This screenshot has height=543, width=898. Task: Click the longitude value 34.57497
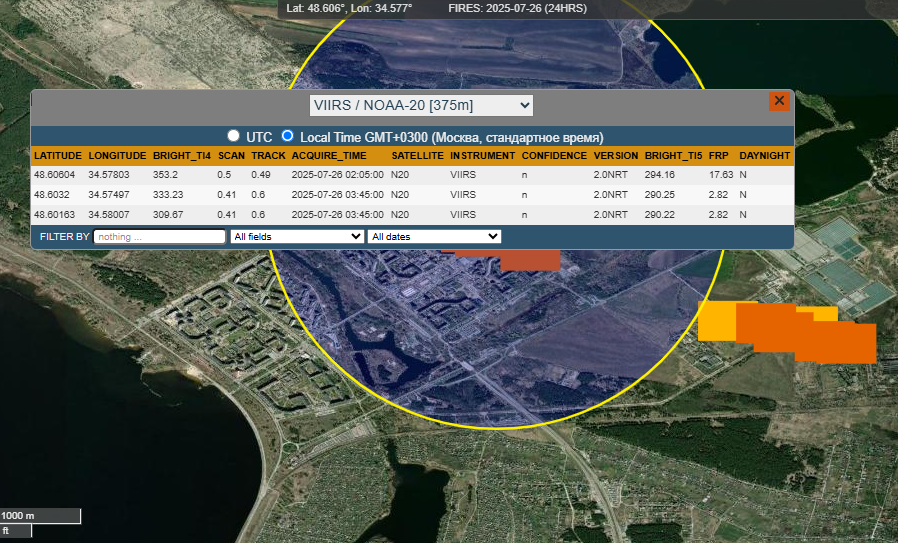[x=109, y=195]
